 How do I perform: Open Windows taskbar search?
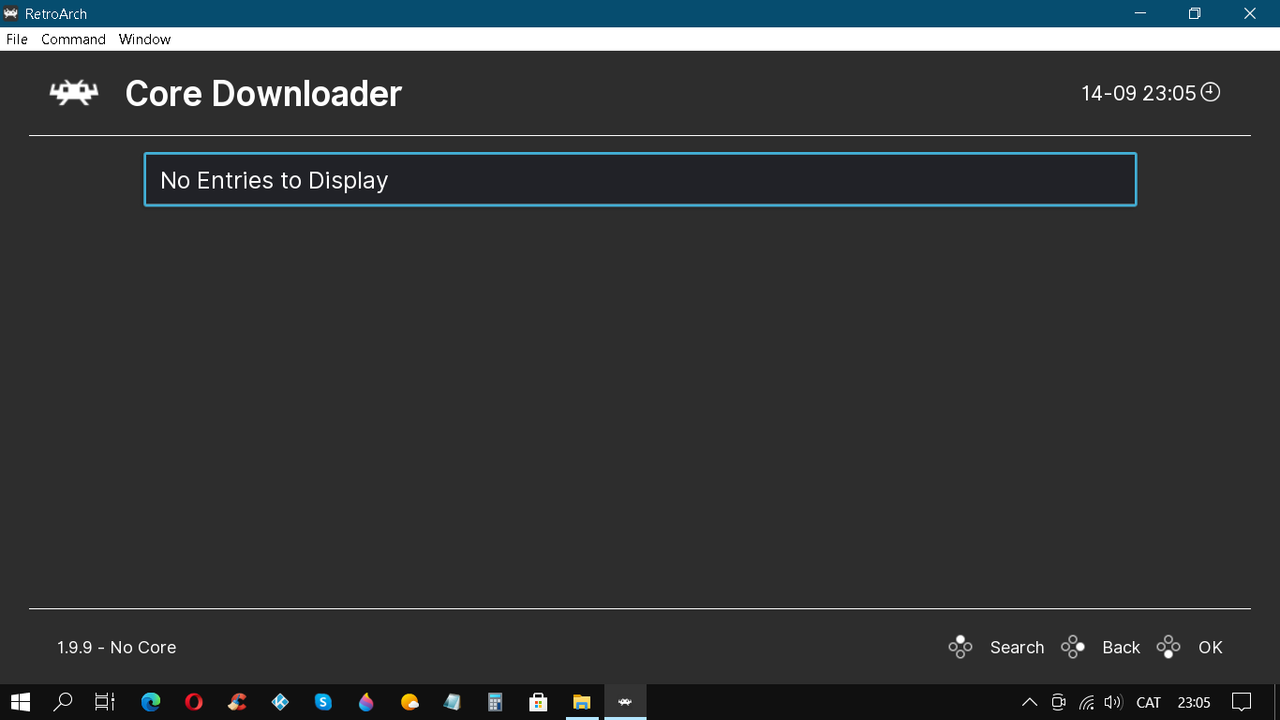pos(63,702)
